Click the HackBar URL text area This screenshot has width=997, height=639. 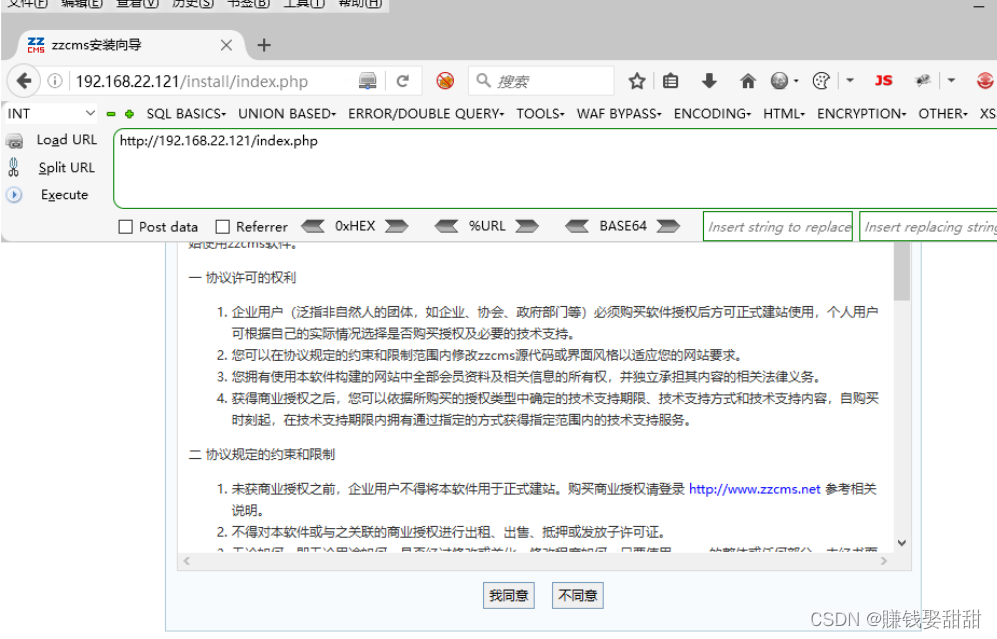coord(555,168)
